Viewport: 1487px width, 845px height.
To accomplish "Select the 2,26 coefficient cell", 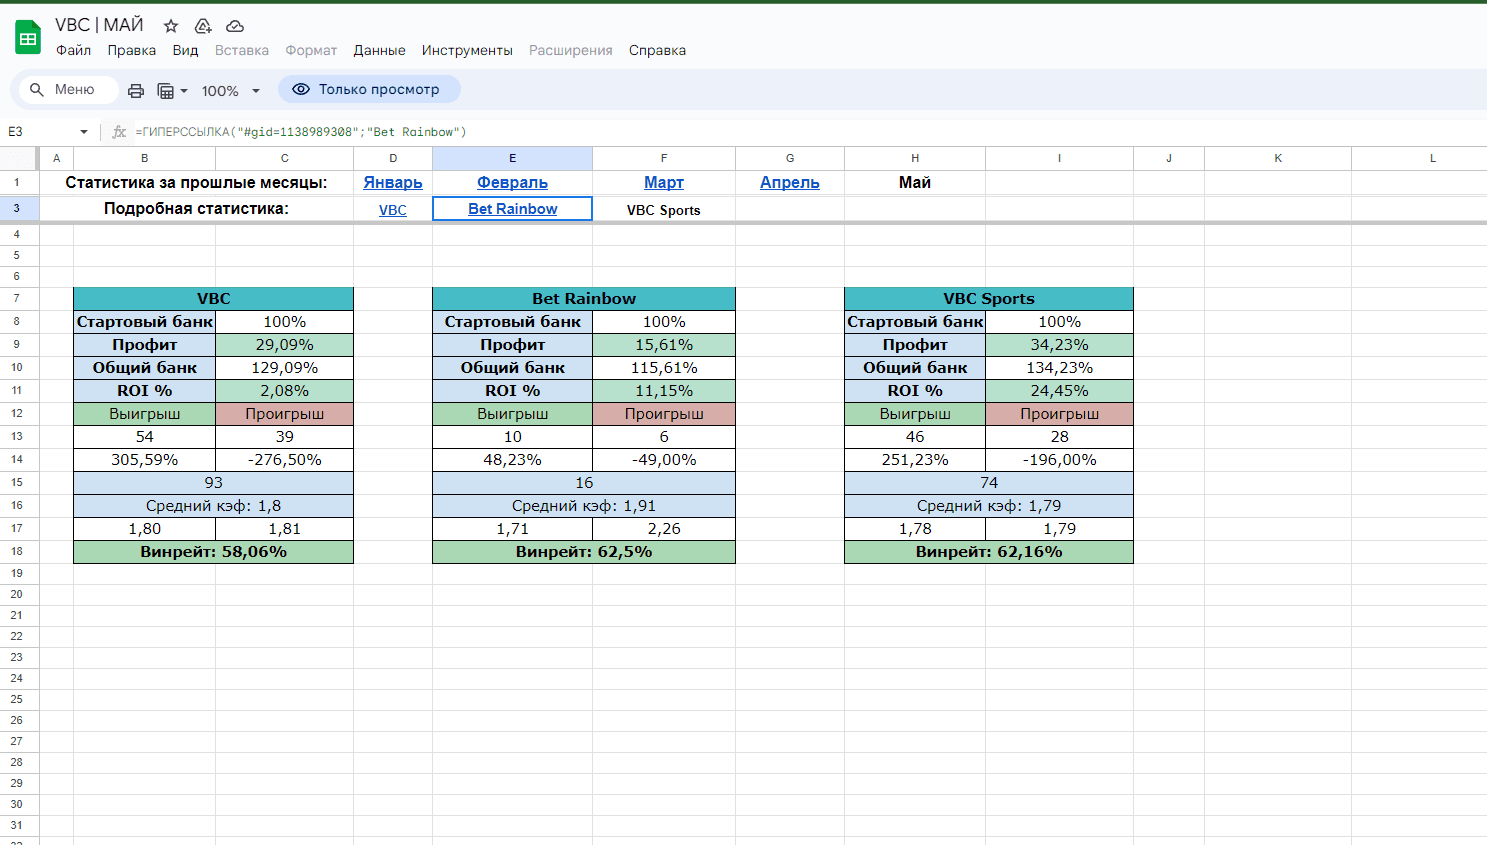I will tap(664, 529).
